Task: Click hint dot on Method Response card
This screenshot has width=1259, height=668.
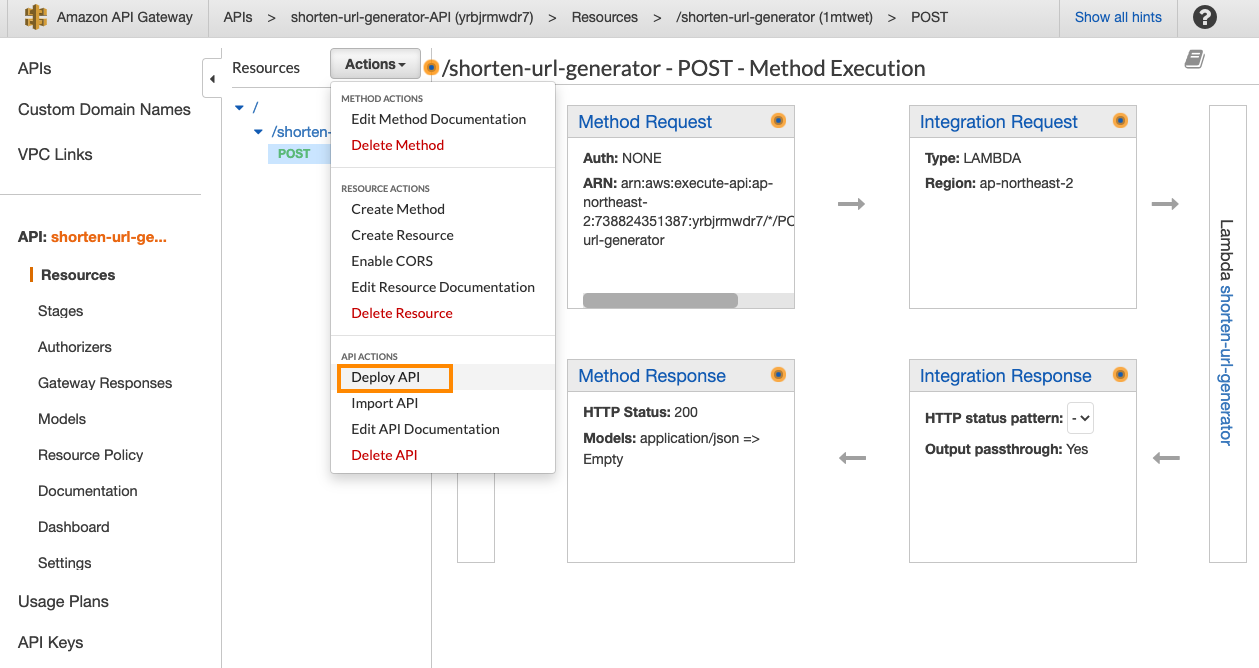Action: (x=778, y=375)
